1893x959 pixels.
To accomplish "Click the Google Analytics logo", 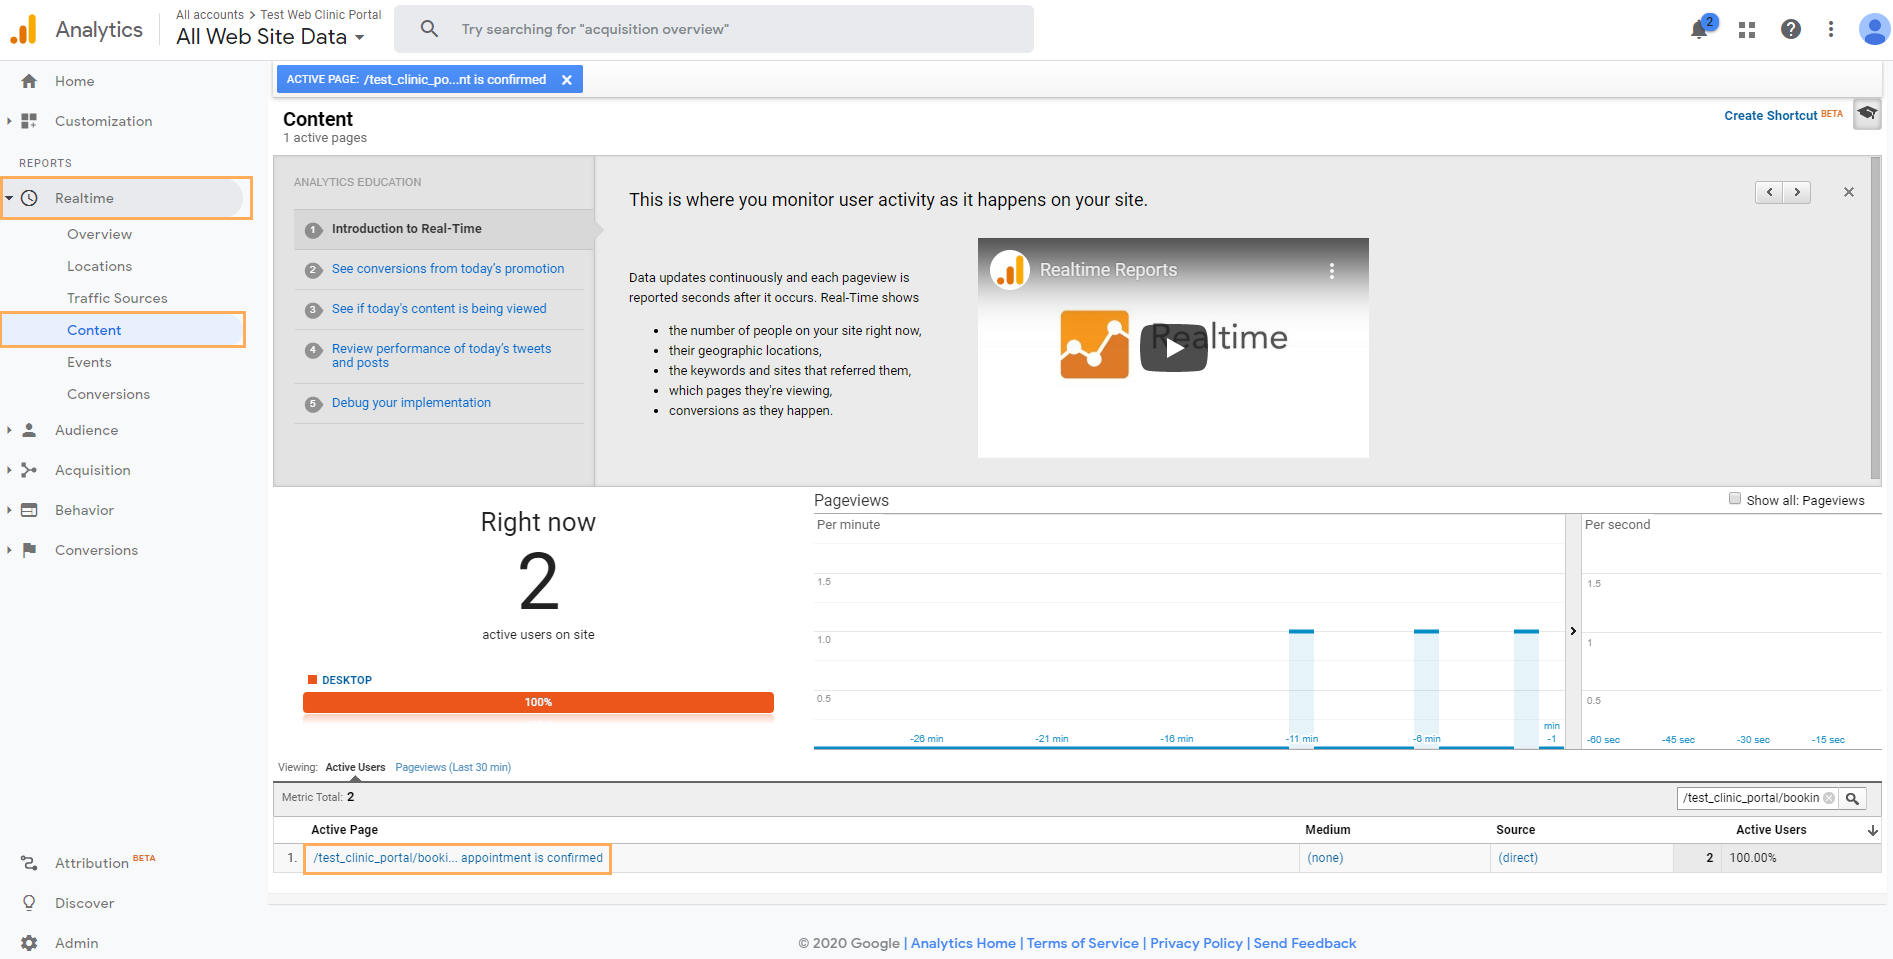I will point(23,30).
